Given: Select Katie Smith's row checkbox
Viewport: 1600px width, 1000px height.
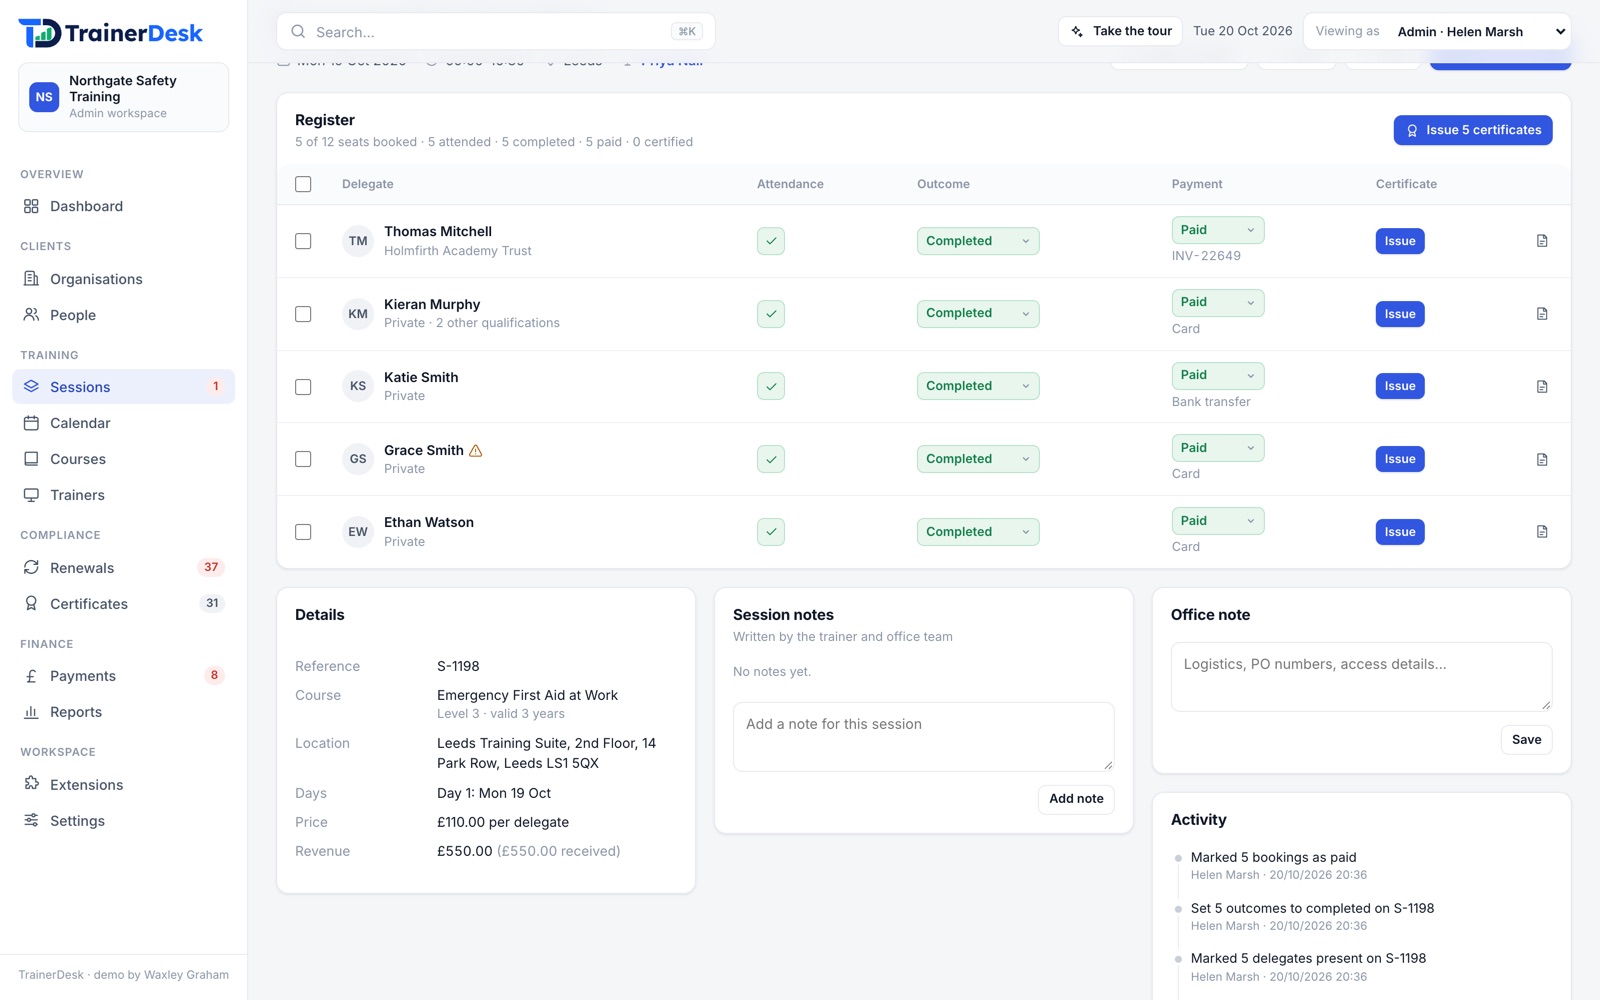Looking at the screenshot, I should point(303,387).
